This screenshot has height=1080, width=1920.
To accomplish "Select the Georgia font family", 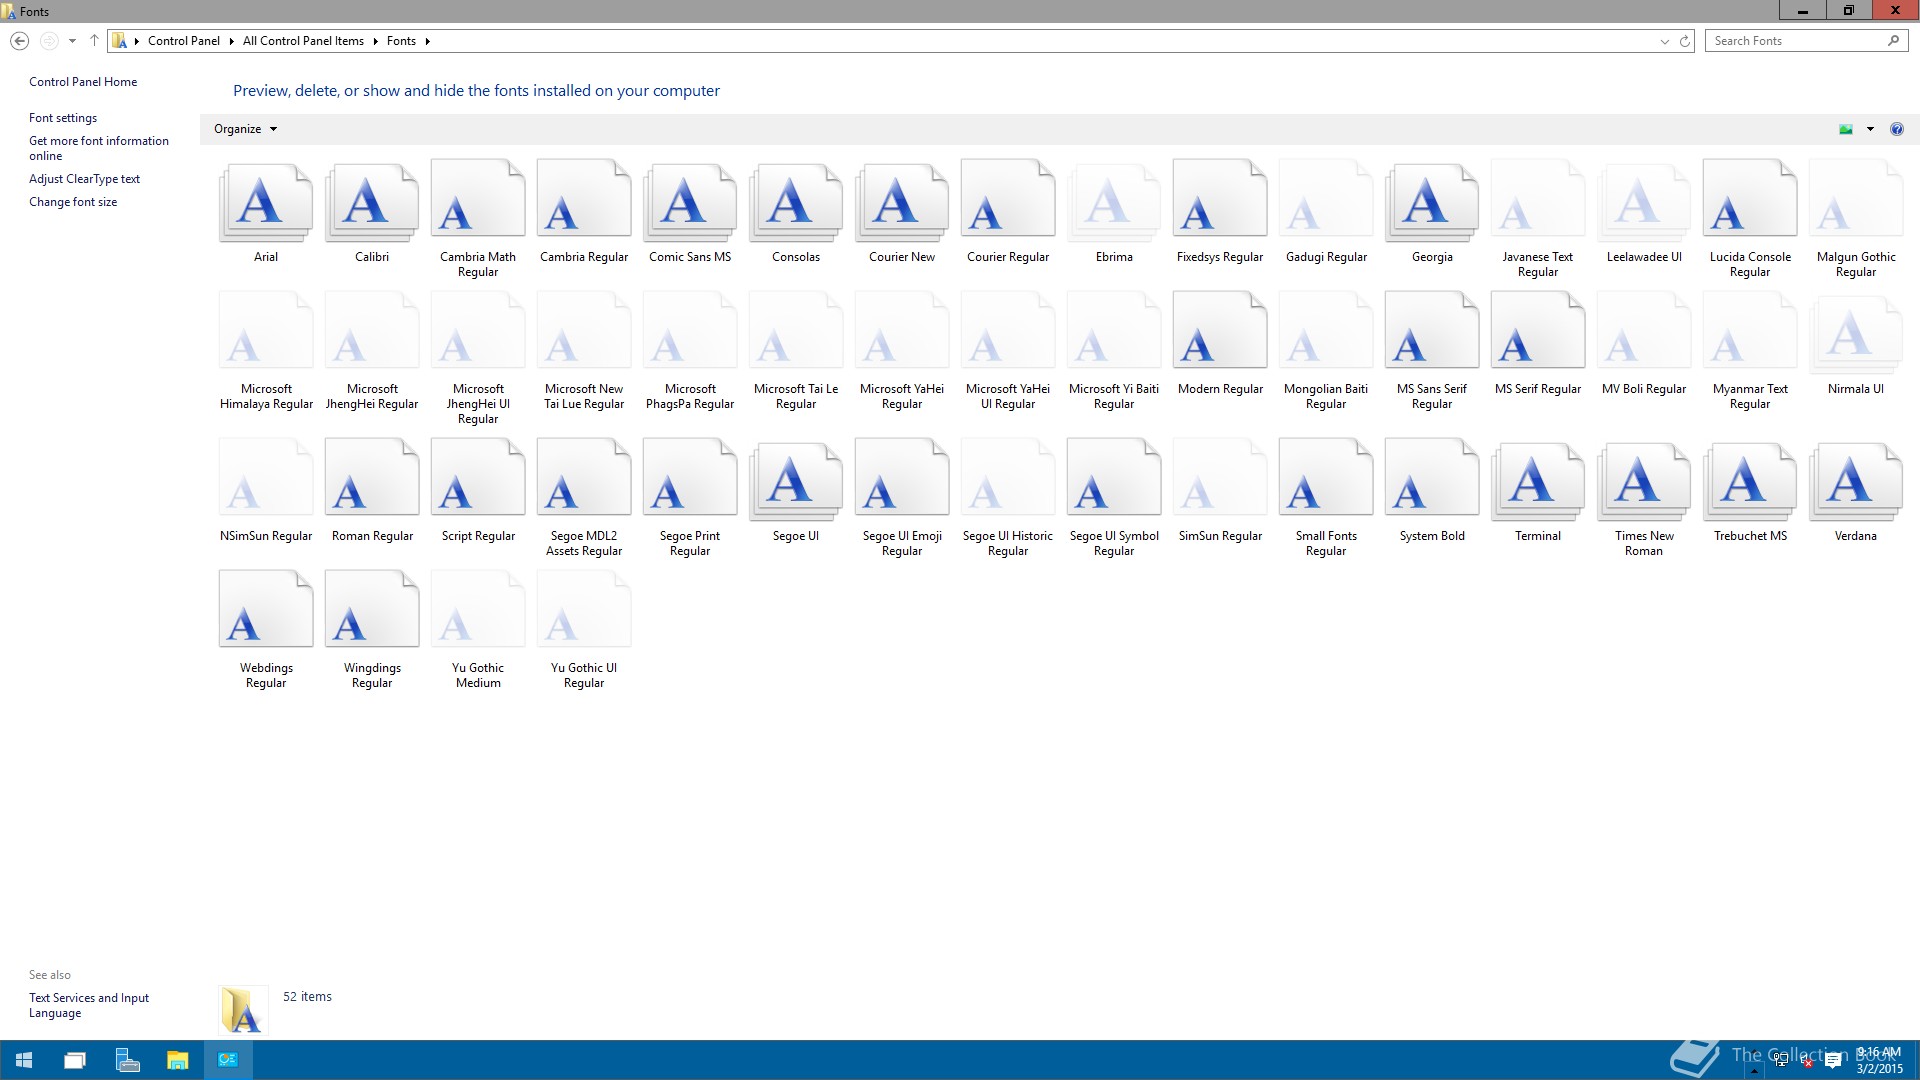I will (1432, 203).
